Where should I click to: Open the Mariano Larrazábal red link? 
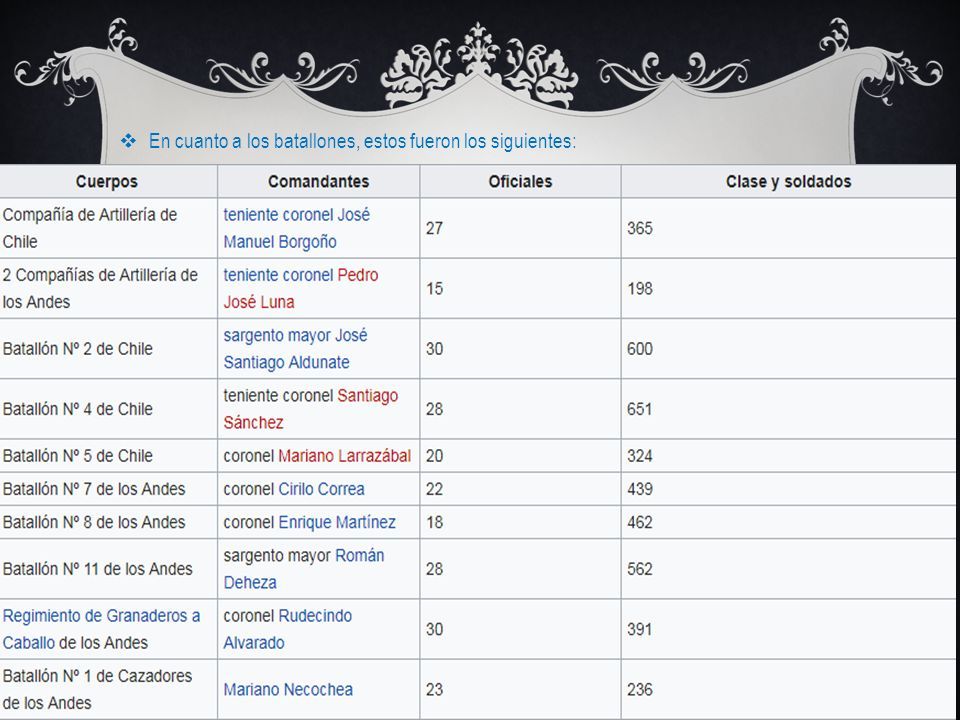[x=344, y=456]
